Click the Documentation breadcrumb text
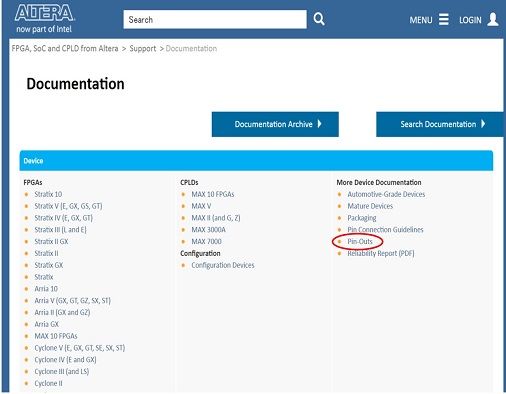This screenshot has height=394, width=506. click(x=191, y=48)
